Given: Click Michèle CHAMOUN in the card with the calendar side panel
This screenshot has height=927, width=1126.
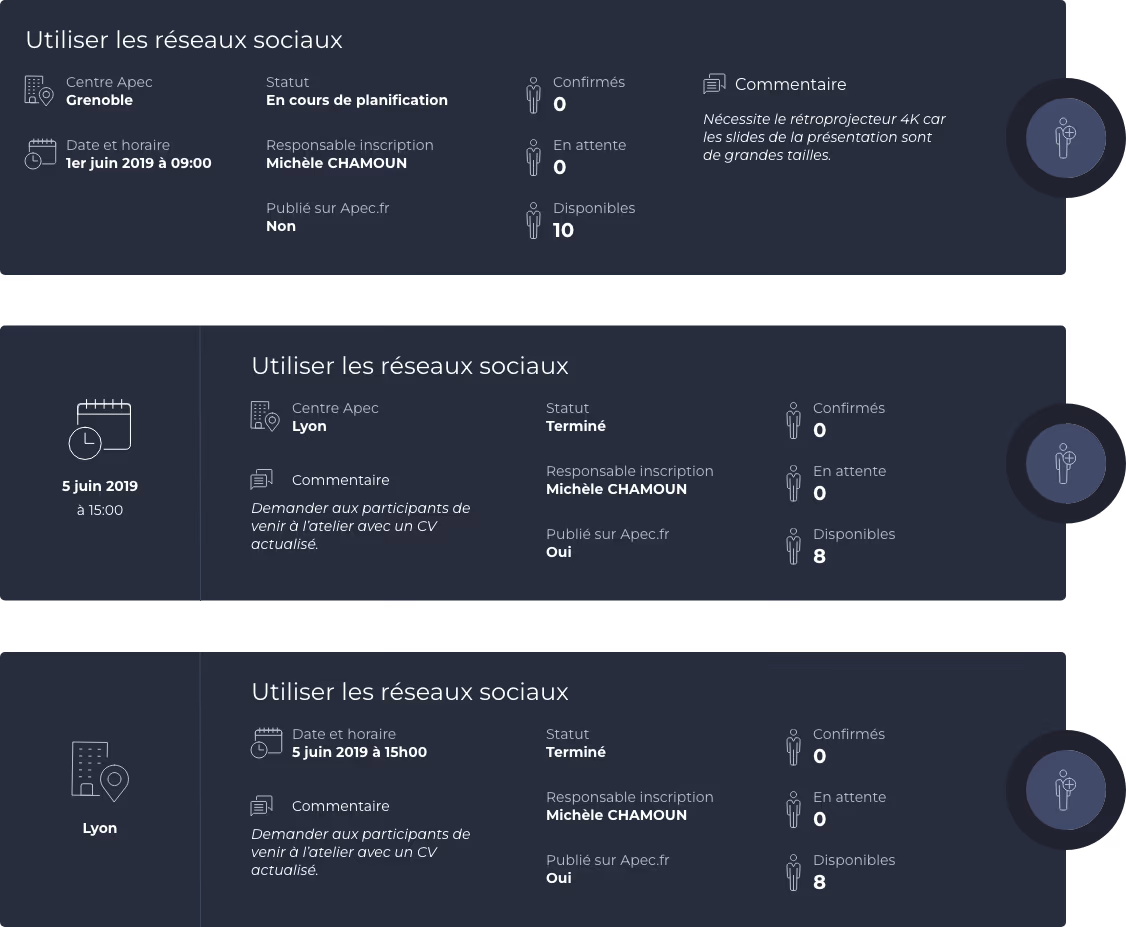Looking at the screenshot, I should click(616, 489).
